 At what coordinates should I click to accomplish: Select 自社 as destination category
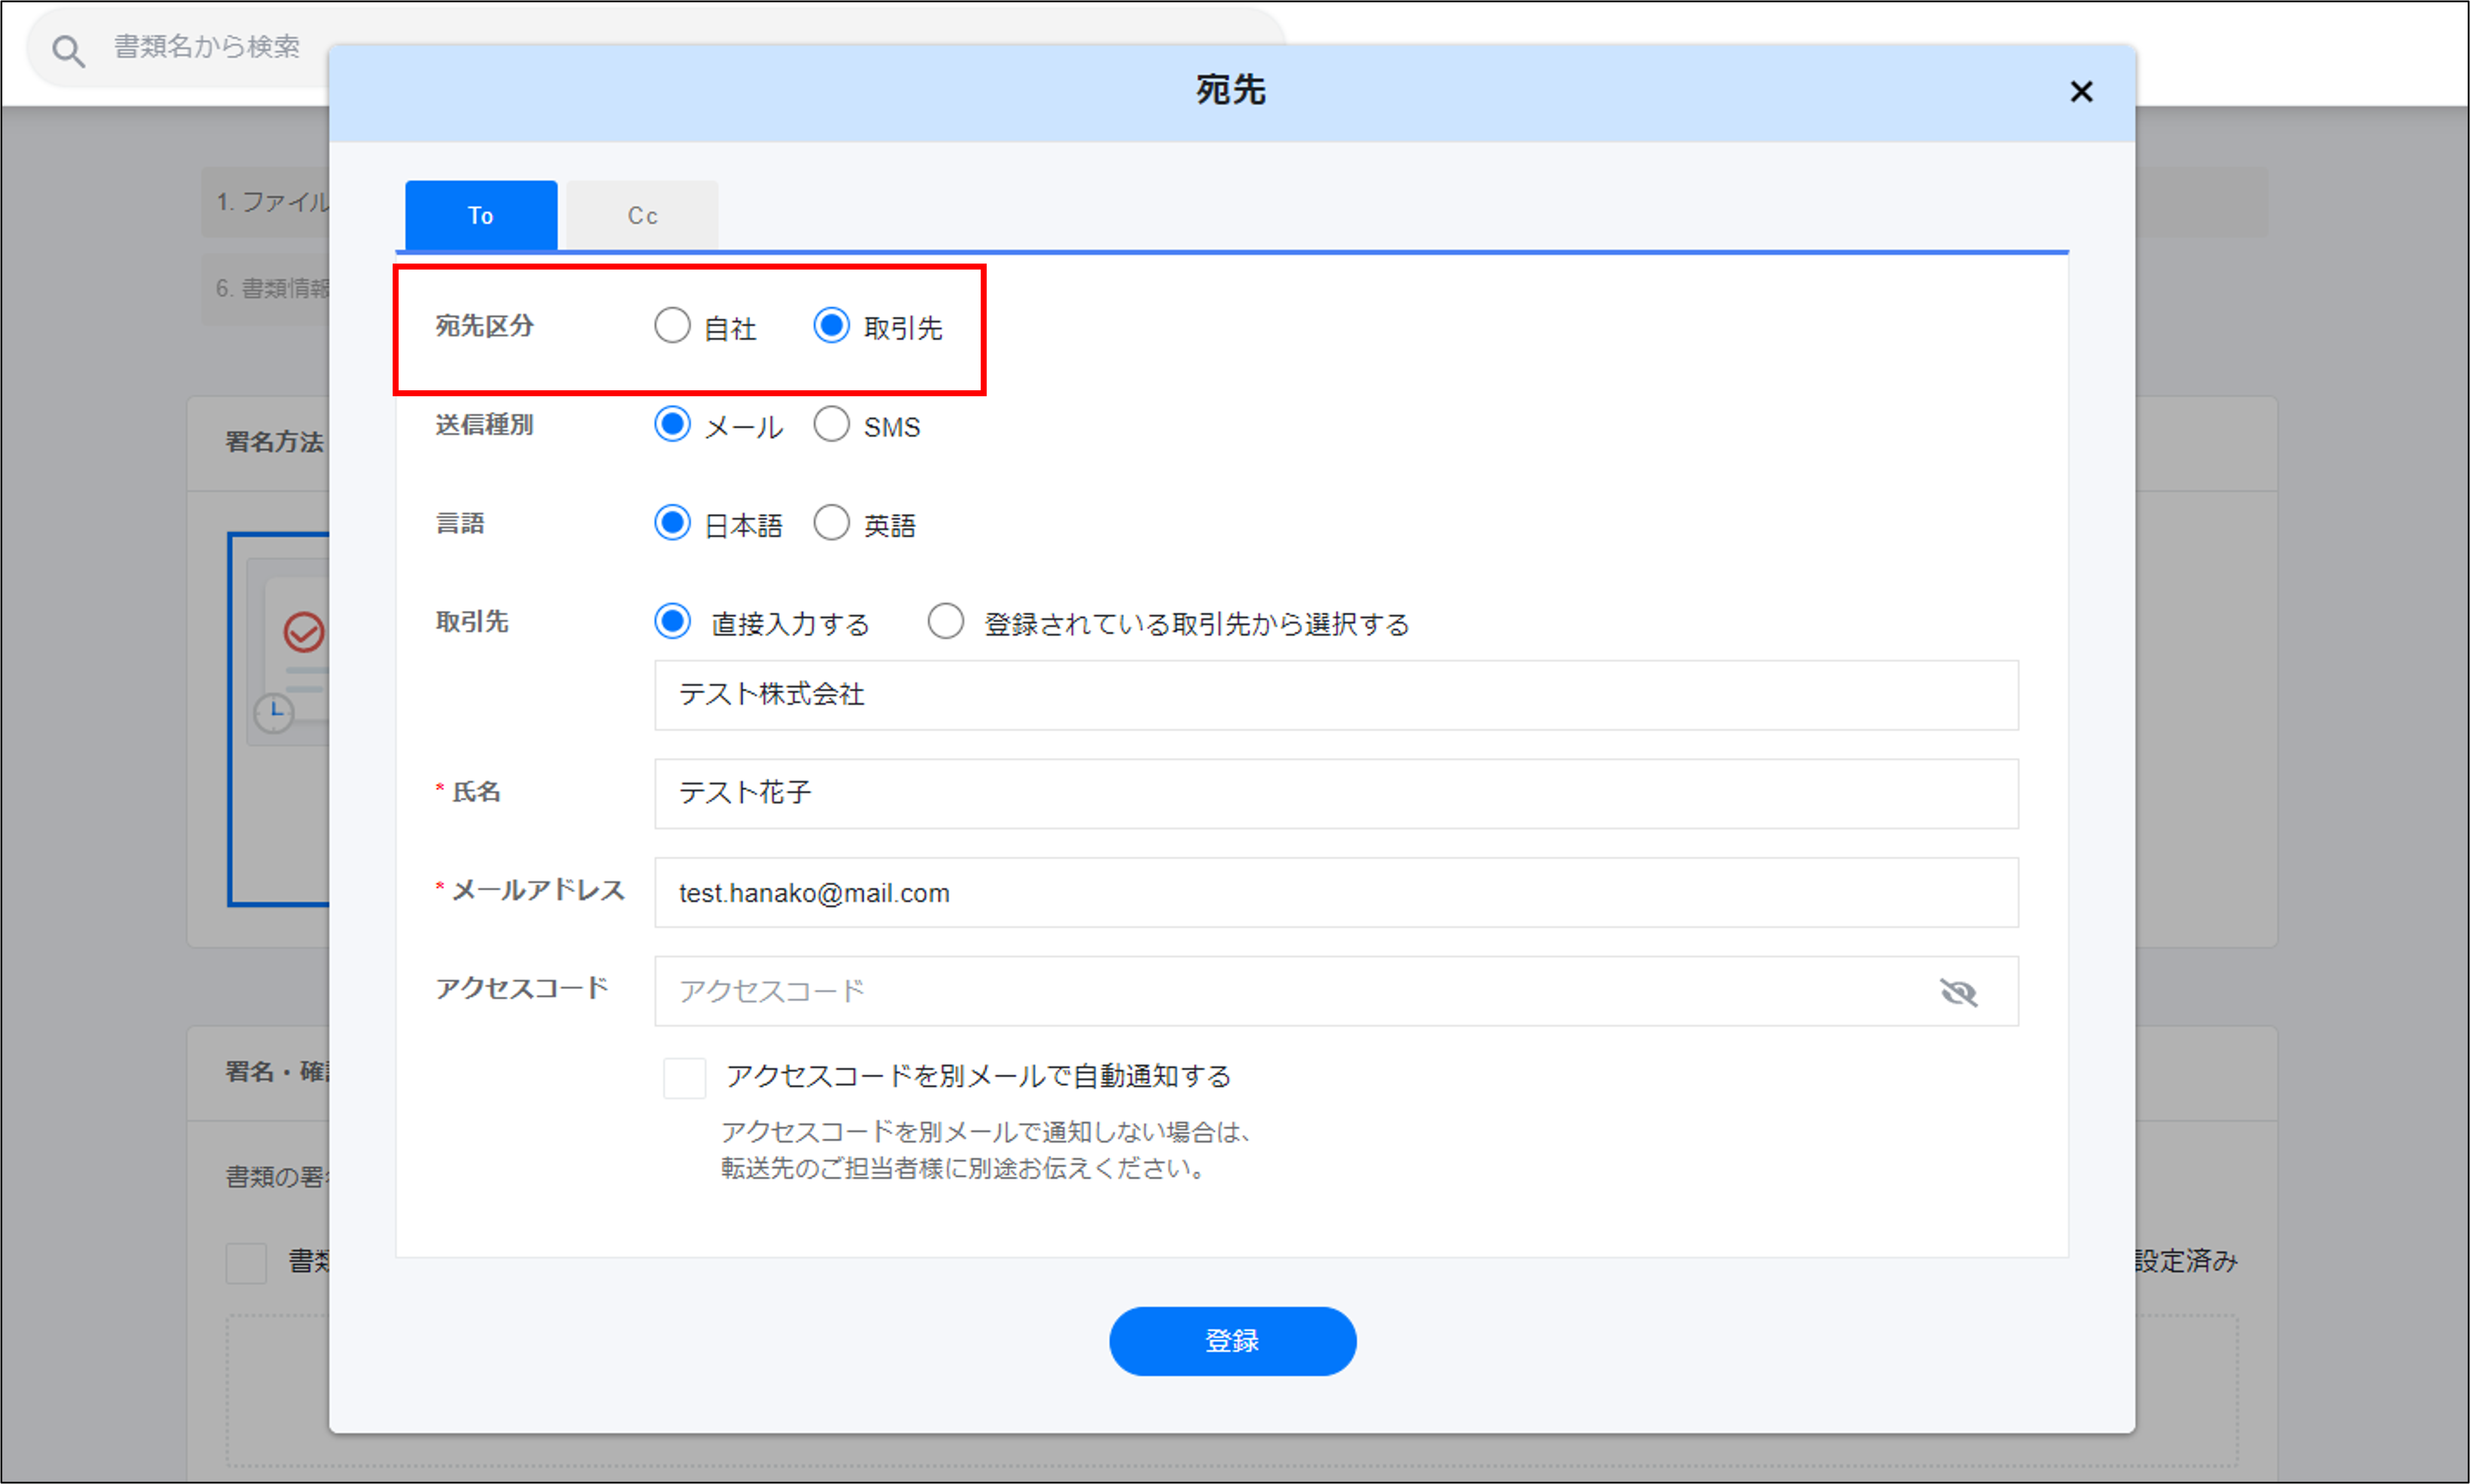pyautogui.click(x=672, y=326)
